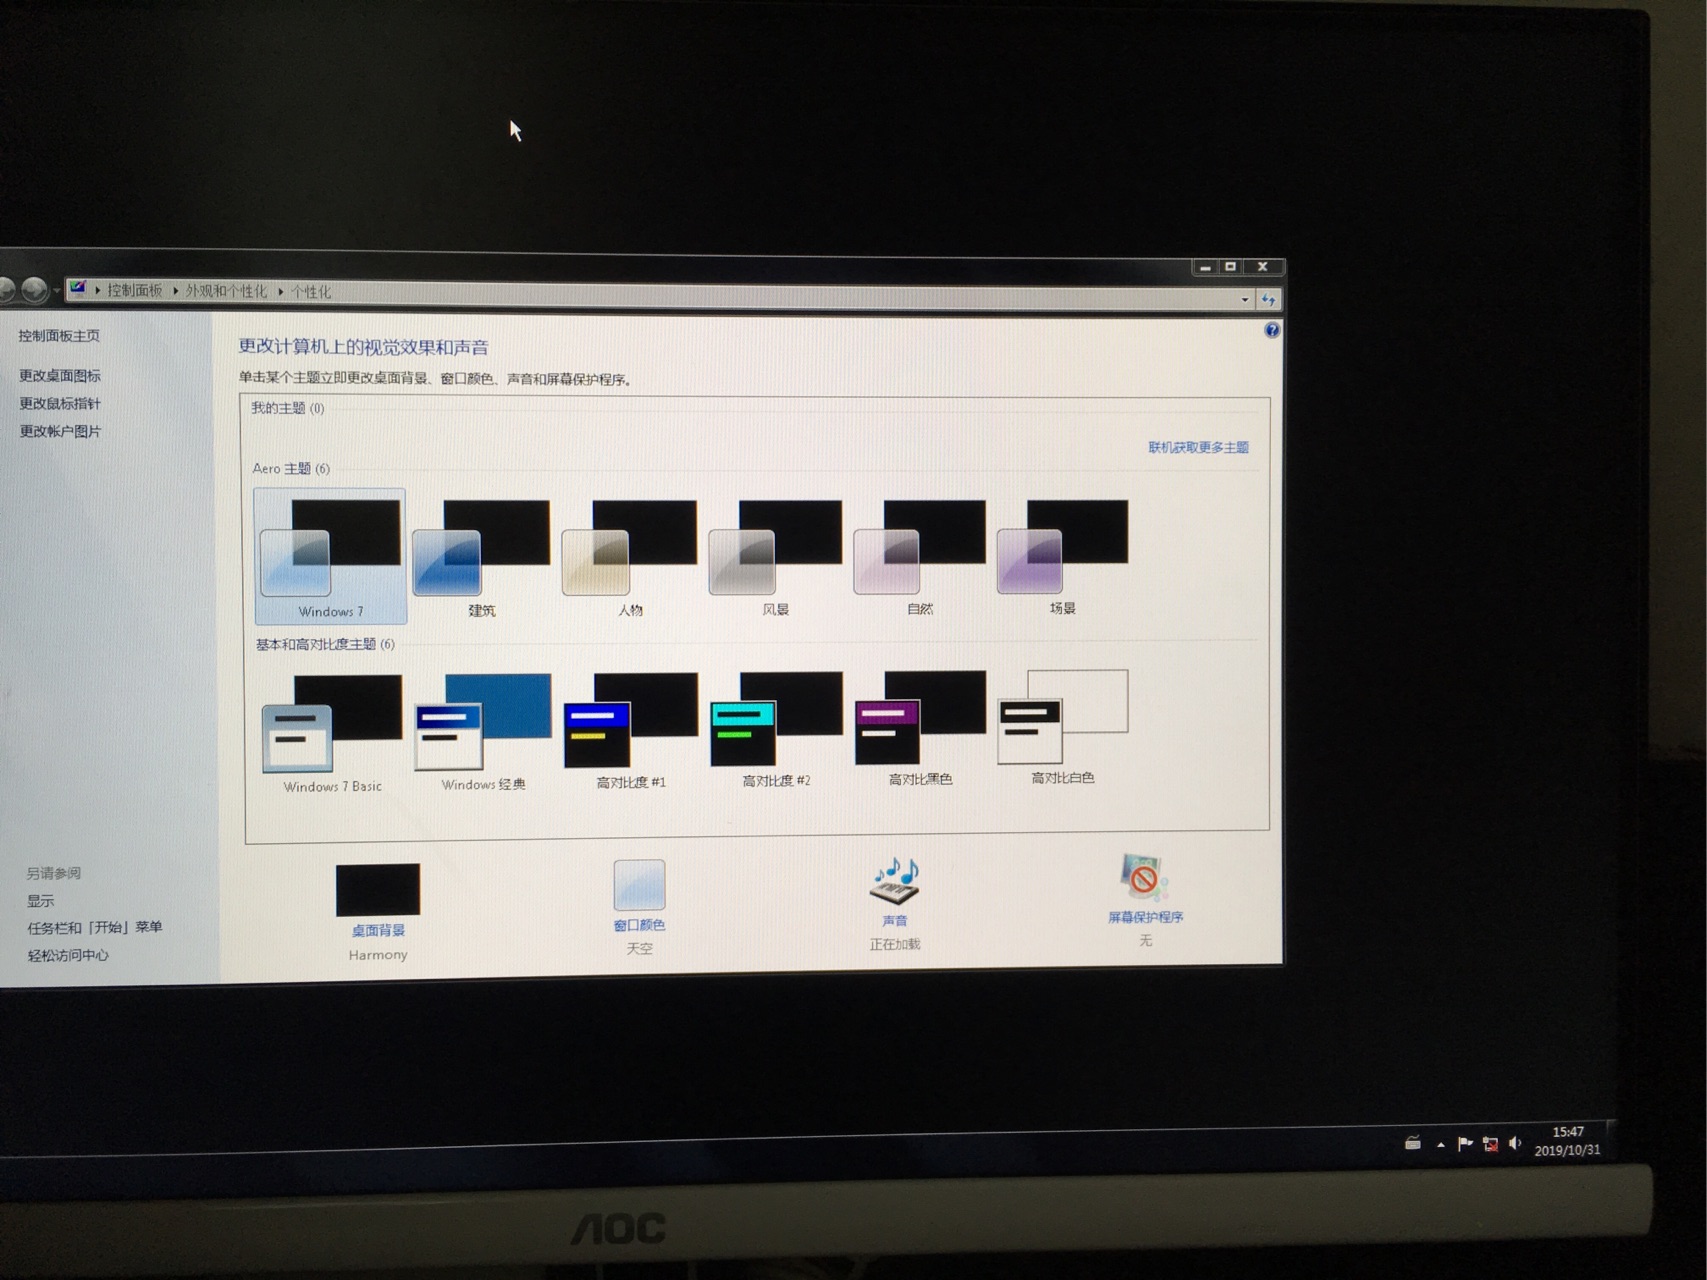Viewport: 1707px width, 1280px height.
Task: Open the network tray icon
Action: pos(1490,1144)
